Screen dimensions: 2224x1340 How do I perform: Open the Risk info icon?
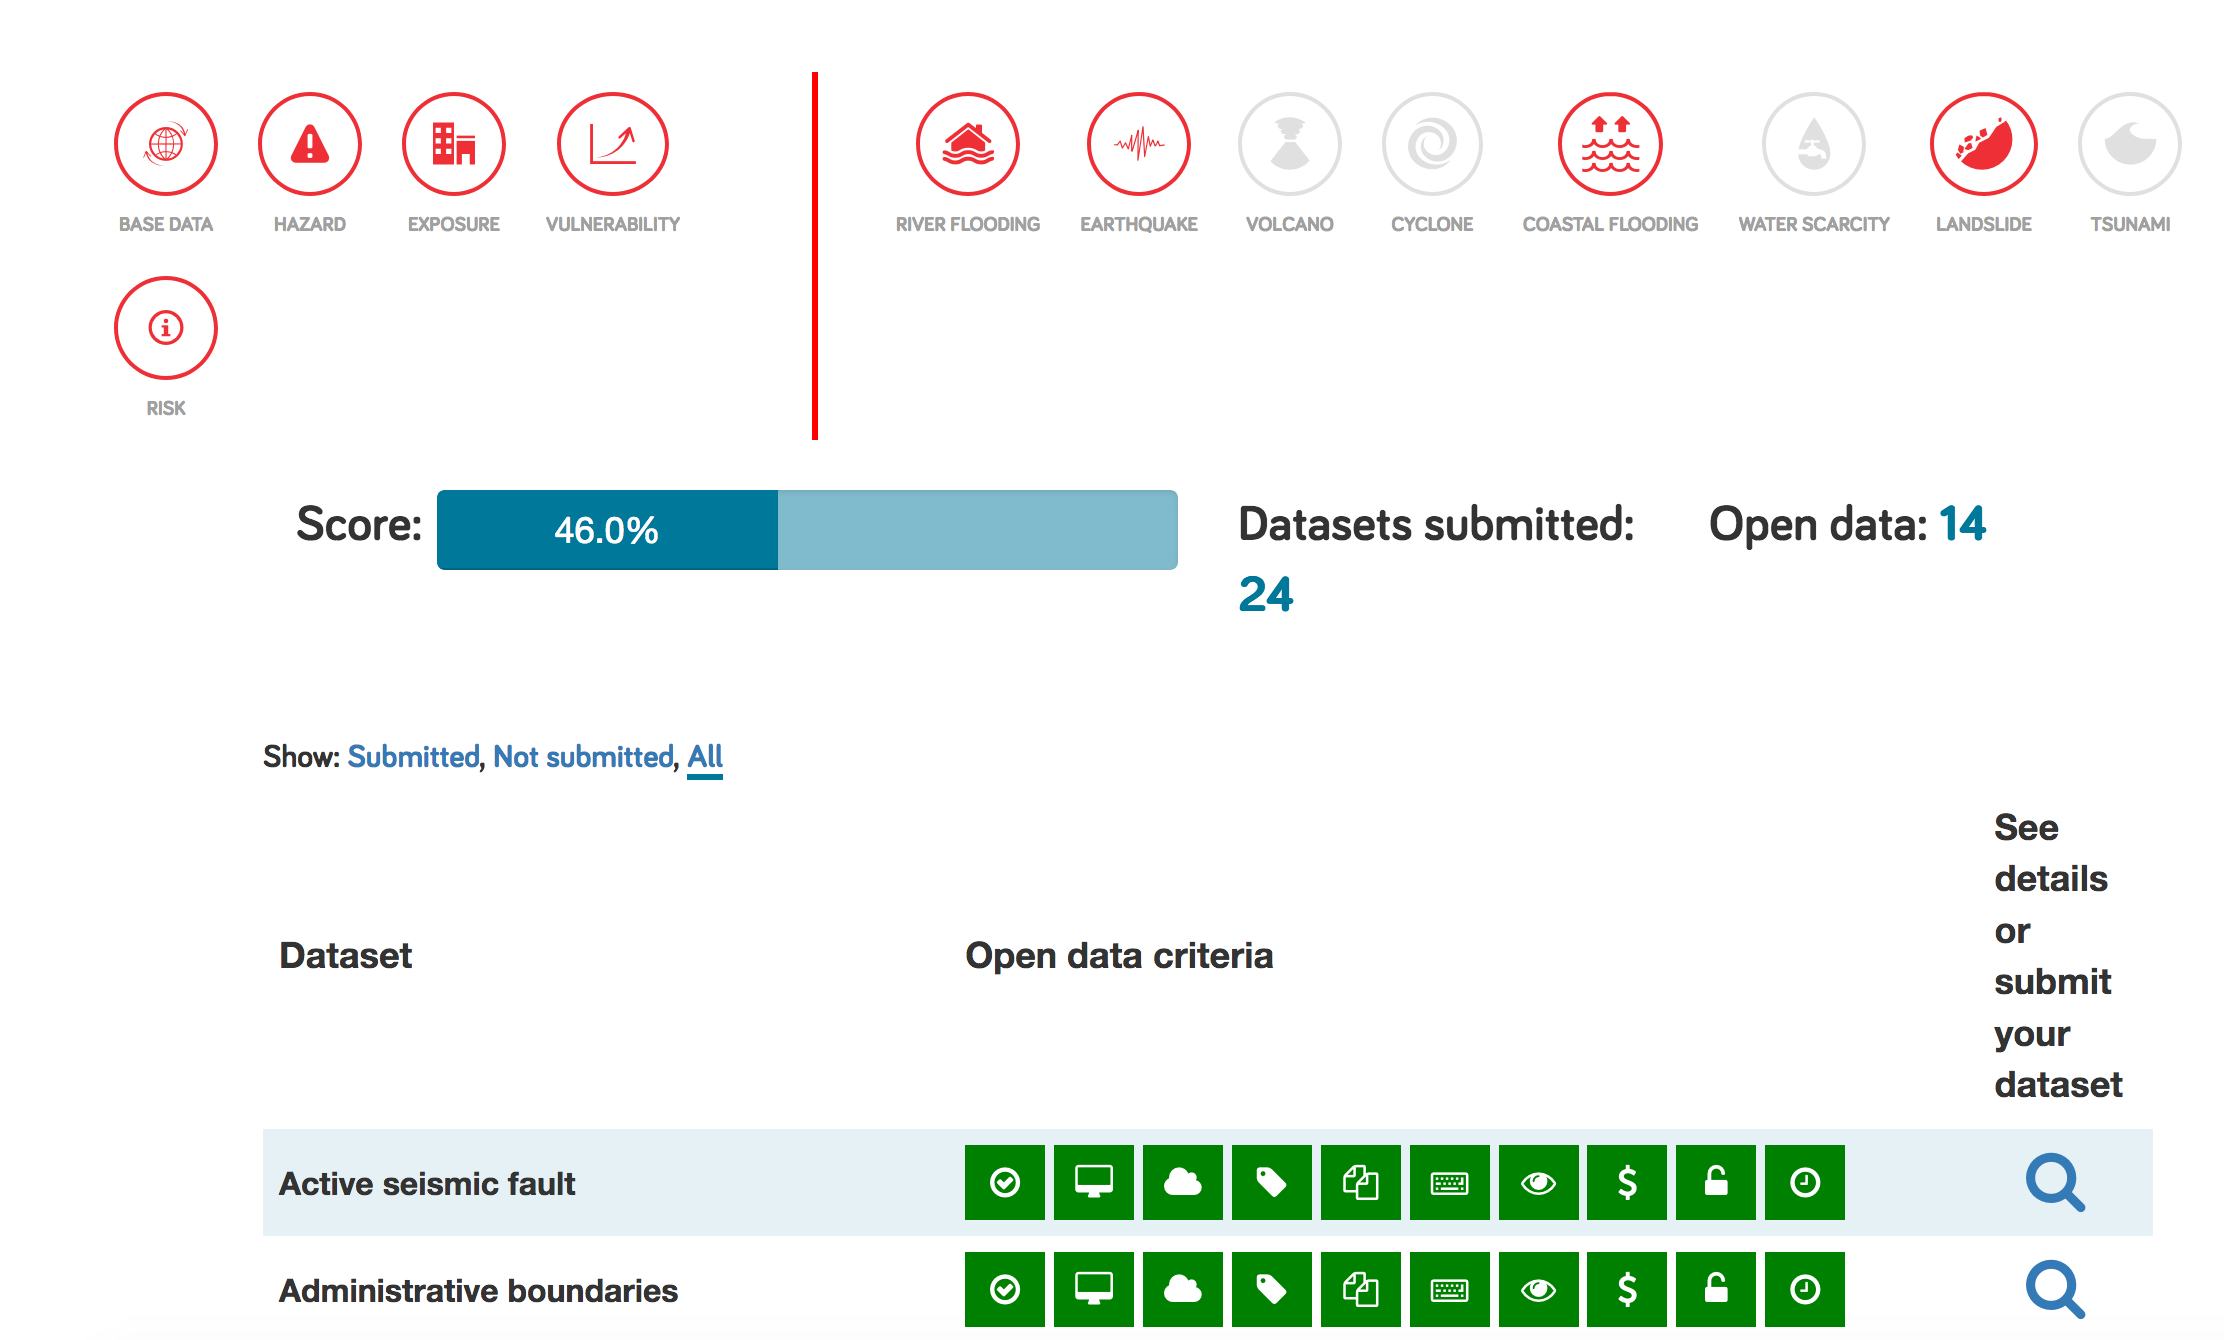coord(166,328)
